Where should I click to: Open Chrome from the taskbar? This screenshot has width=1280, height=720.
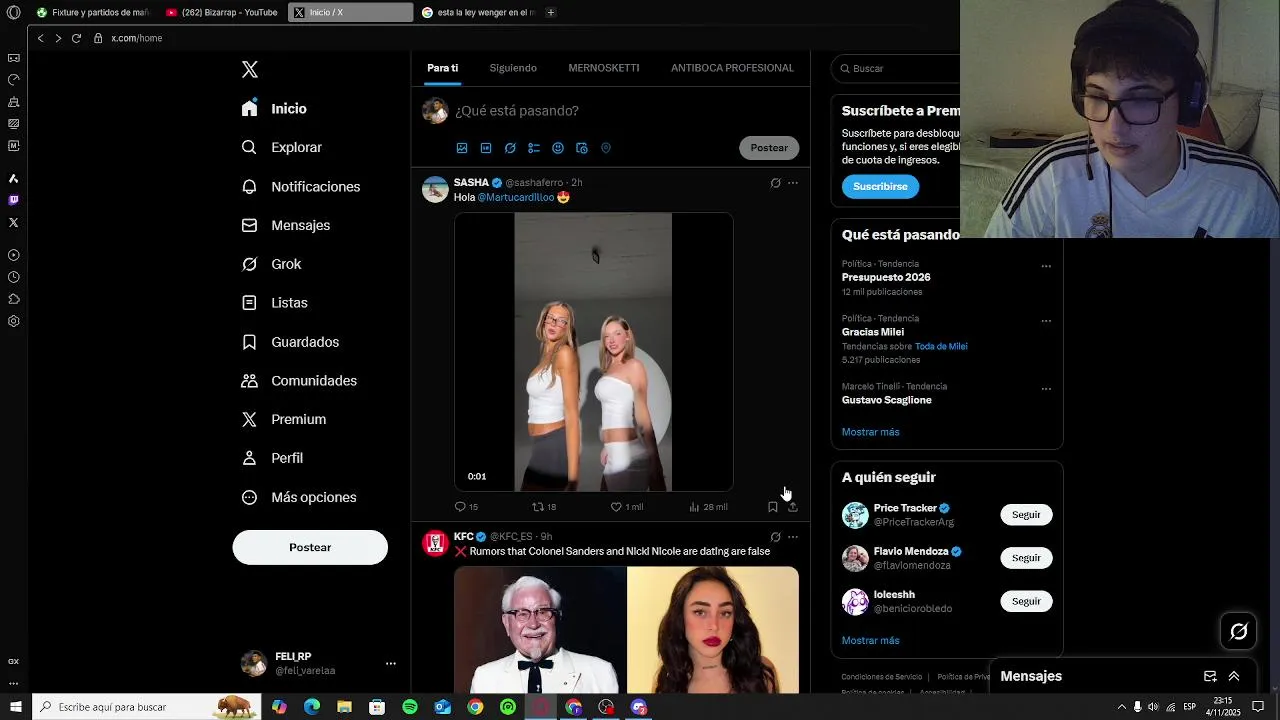coord(475,707)
